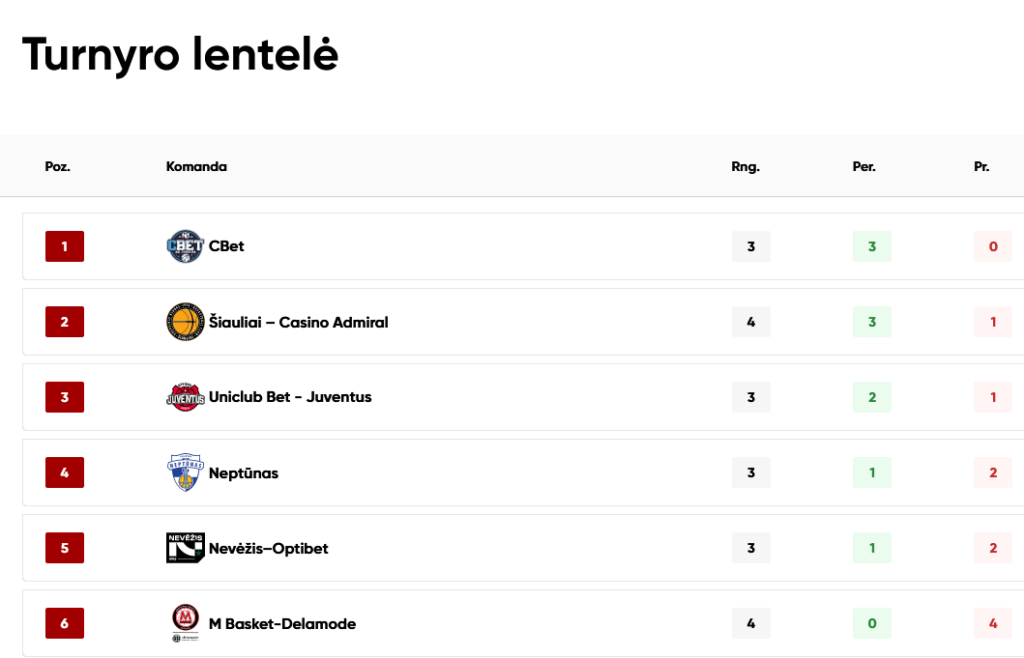Select the Nevėžis–Optibet team name
The height and width of the screenshot is (658, 1024).
click(x=268, y=548)
